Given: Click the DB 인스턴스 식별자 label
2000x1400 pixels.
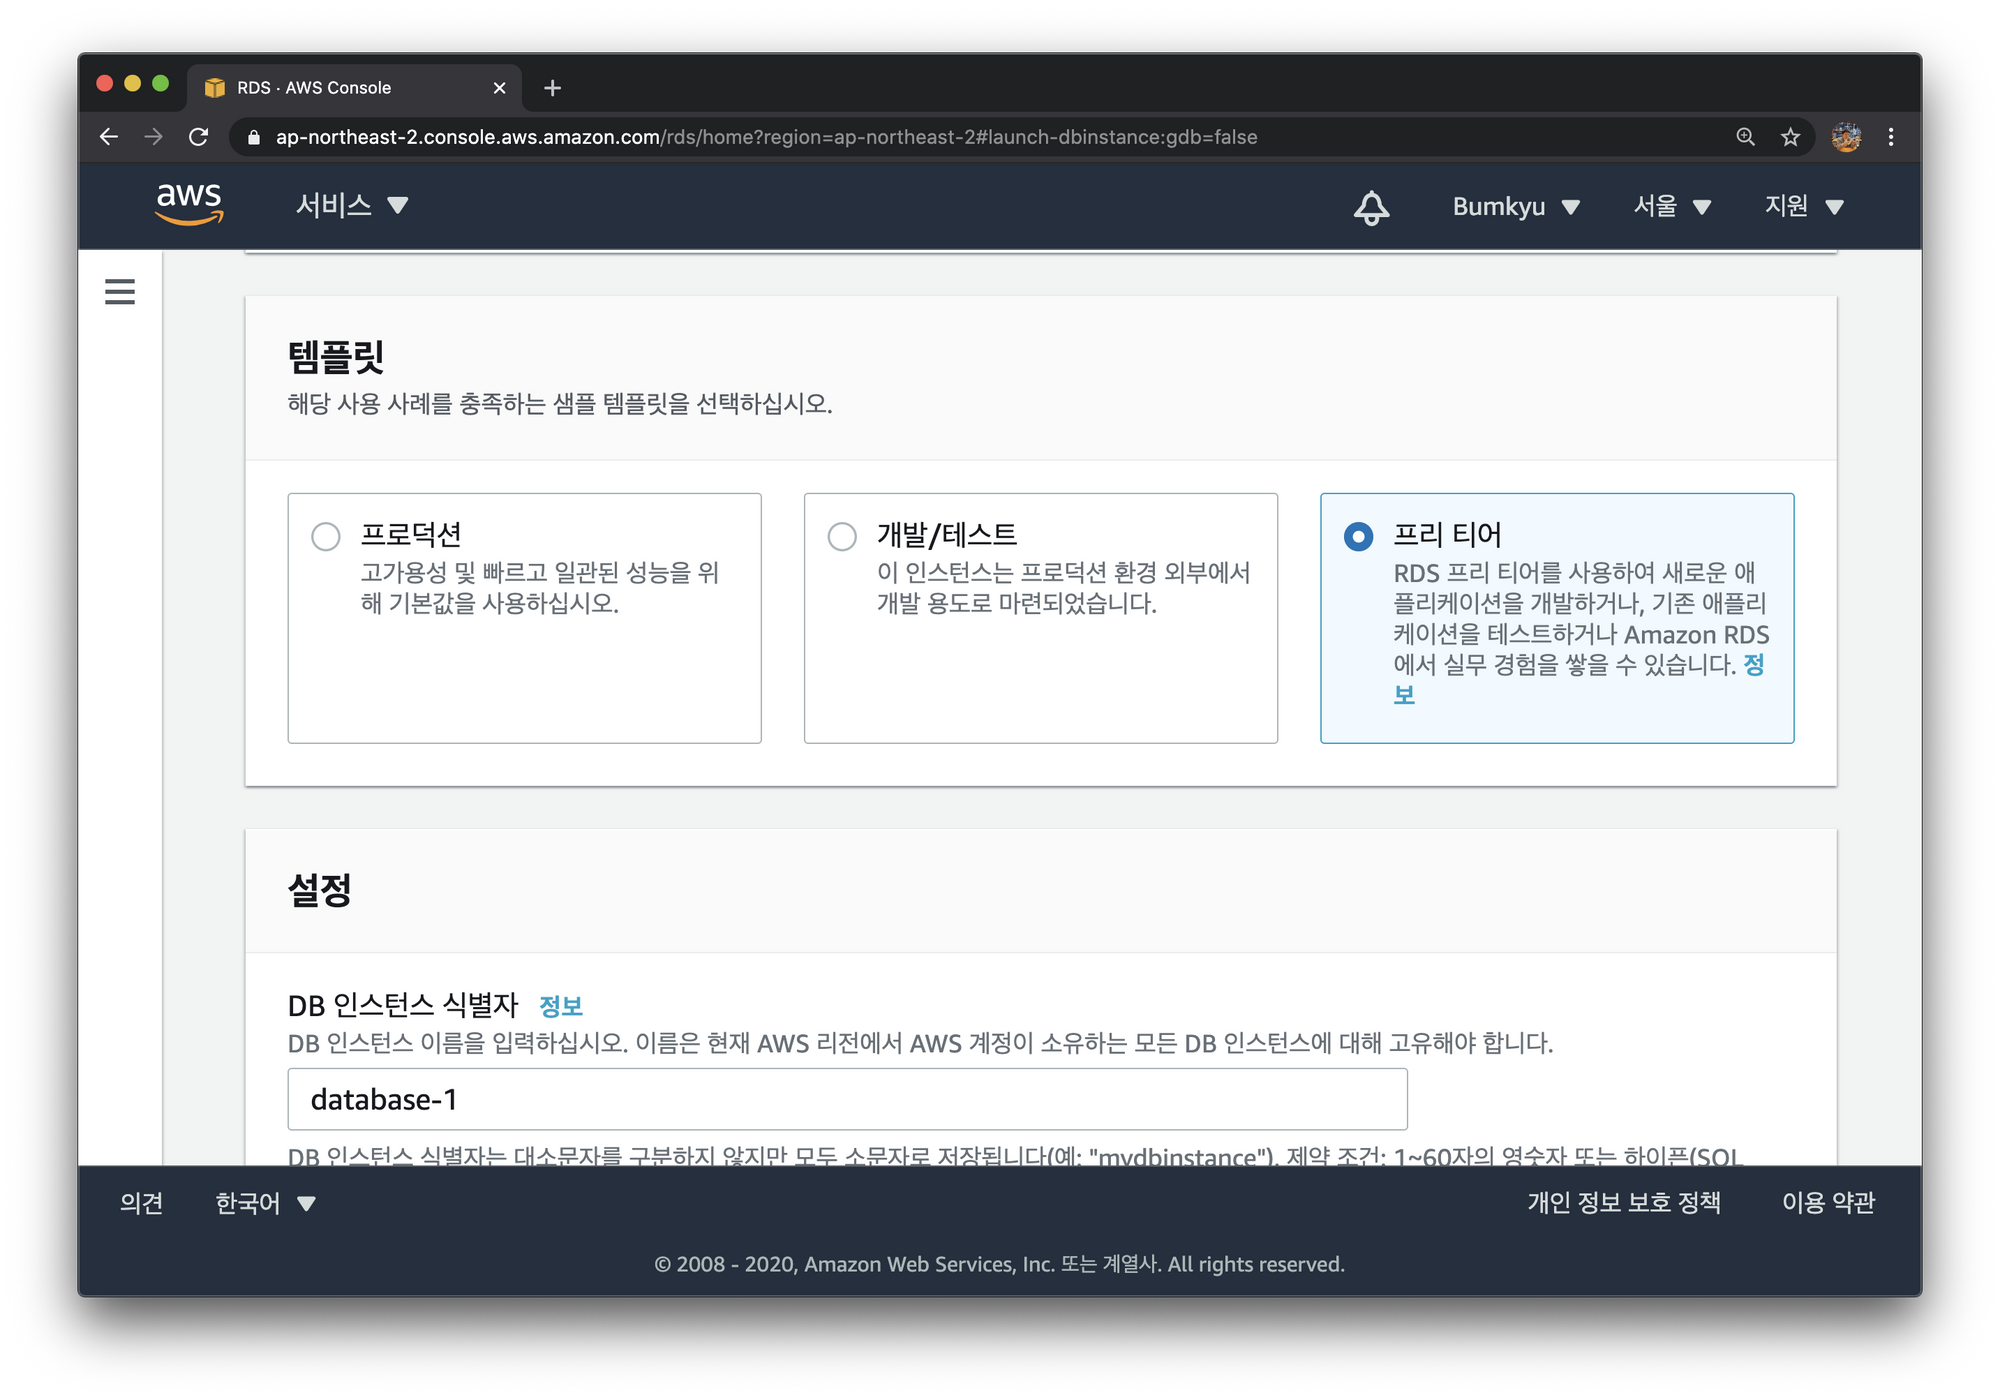Looking at the screenshot, I should click(403, 1005).
